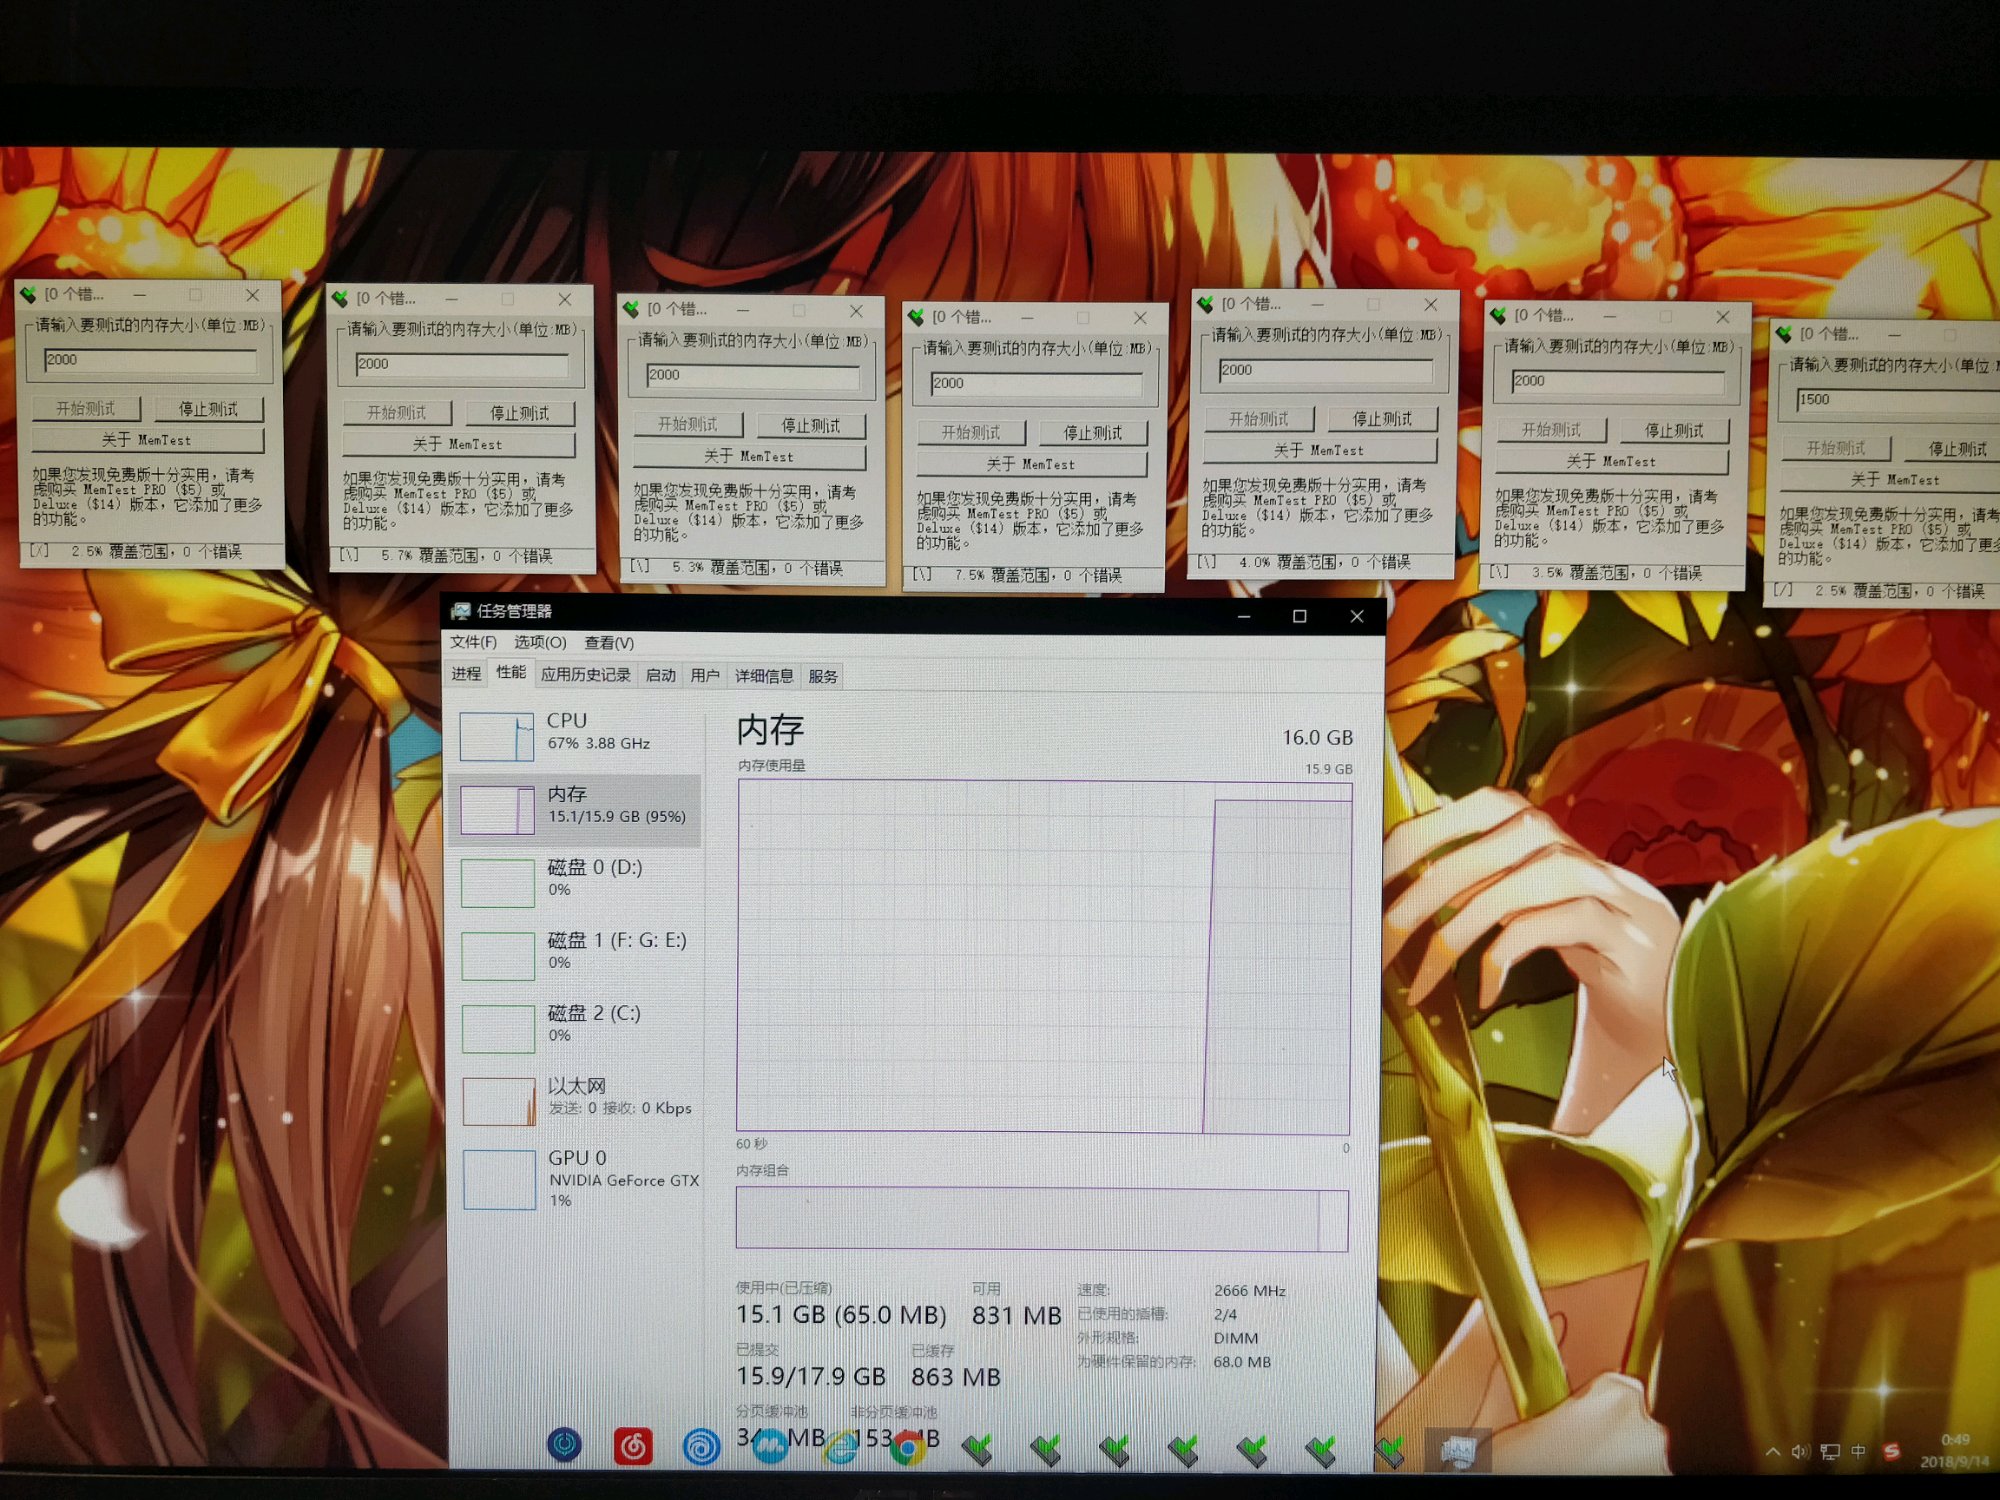Open 文件(F) menu in Task Manager
The image size is (2000, 1500).
(473, 642)
